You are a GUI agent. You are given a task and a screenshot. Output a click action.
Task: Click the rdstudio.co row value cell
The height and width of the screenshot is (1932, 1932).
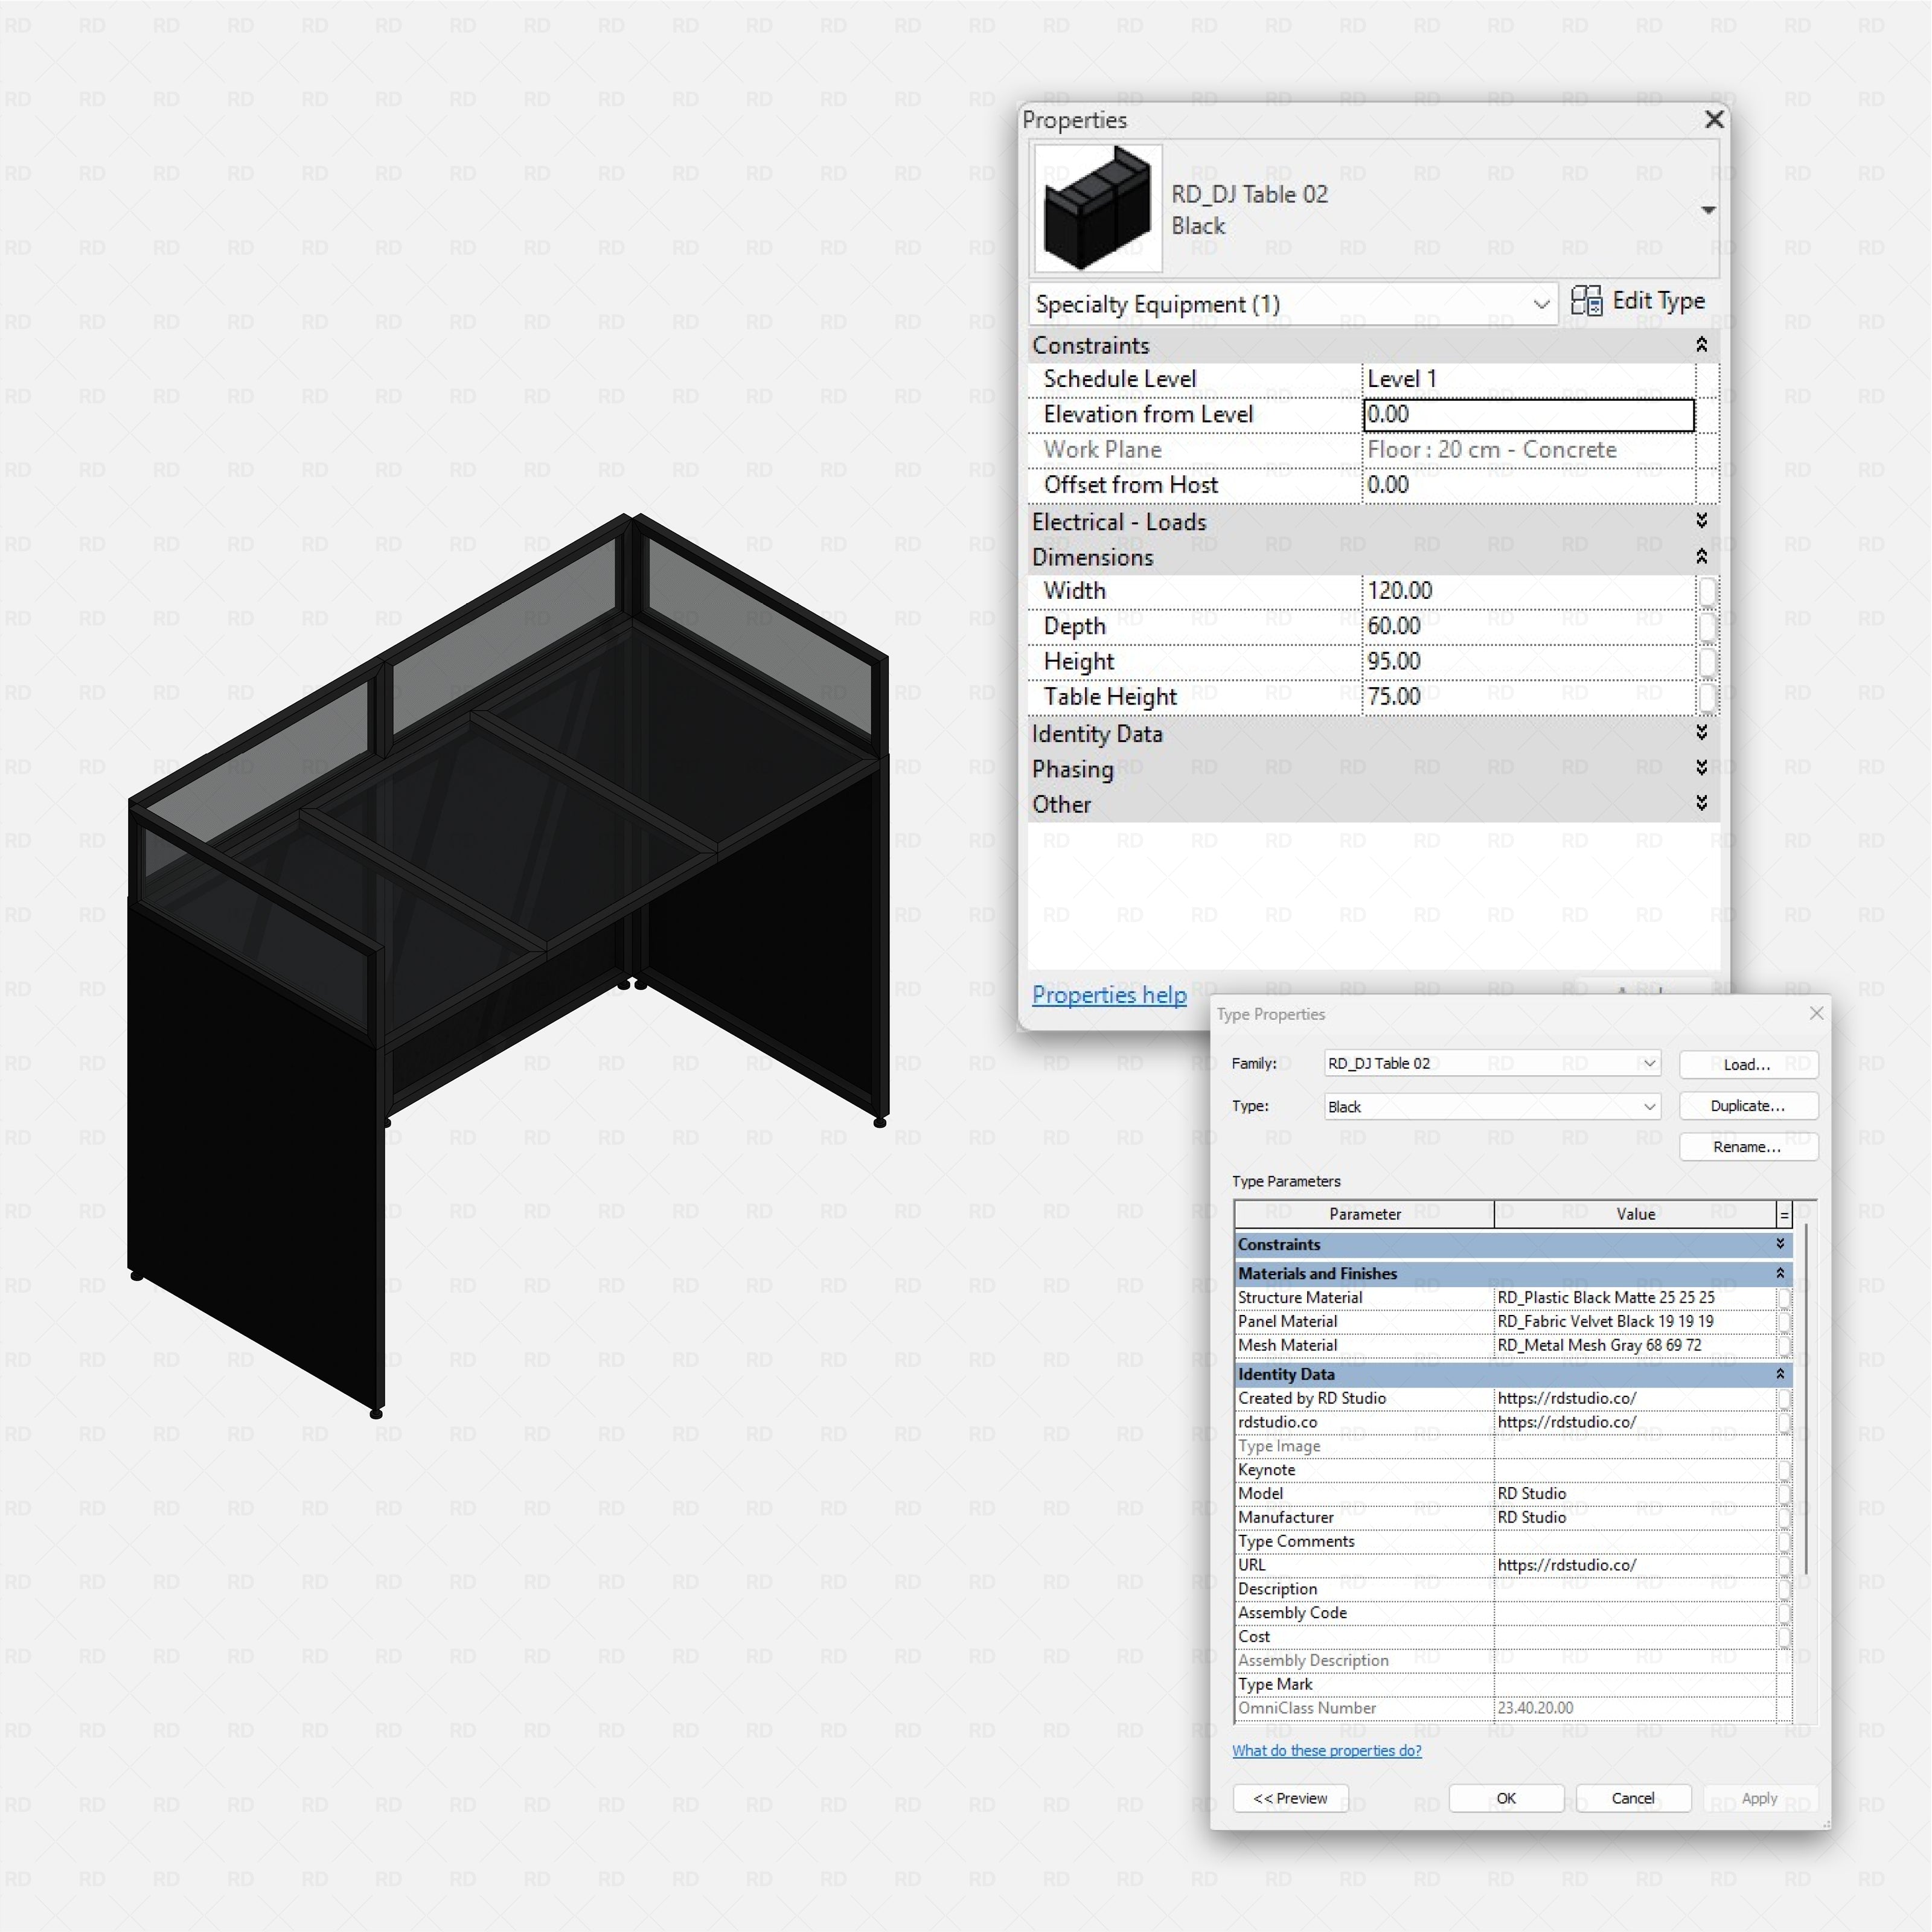[x=1635, y=1422]
